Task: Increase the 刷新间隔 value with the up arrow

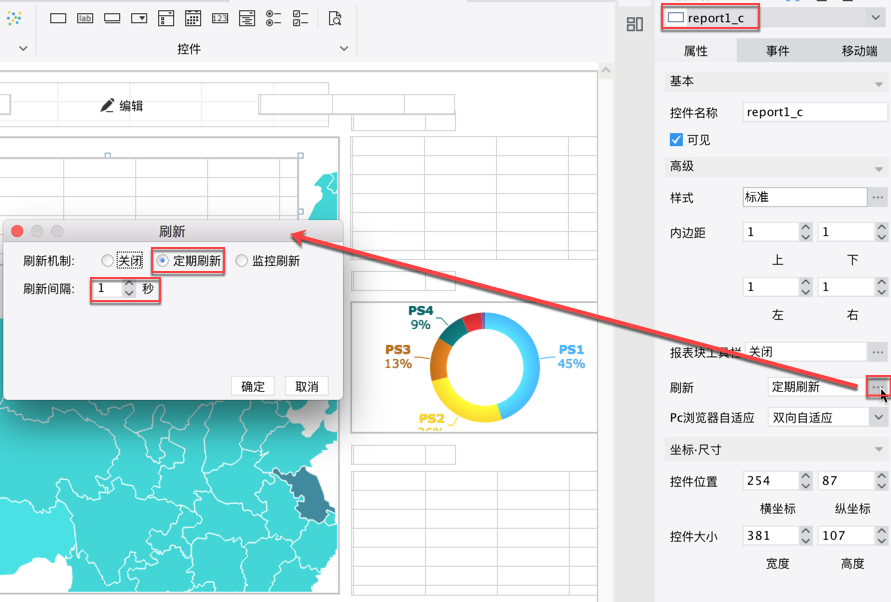Action: 130,284
